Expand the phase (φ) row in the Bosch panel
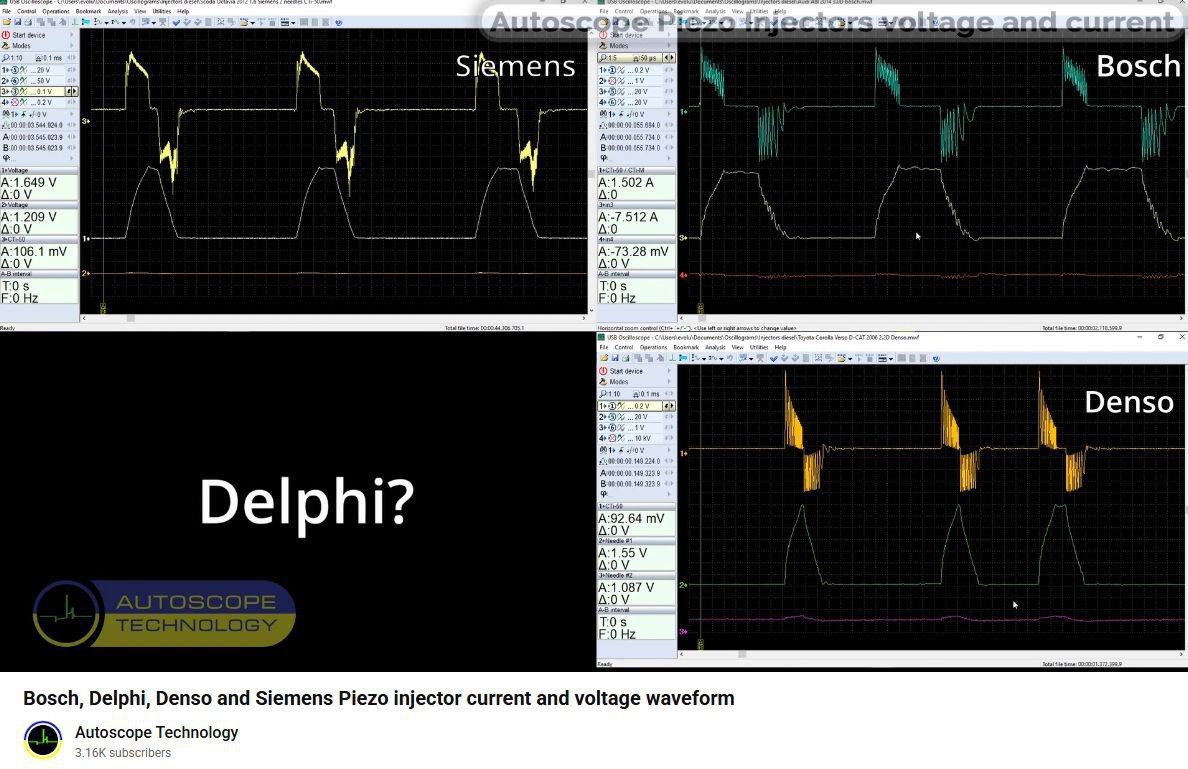The image size is (1188, 769). (x=670, y=158)
